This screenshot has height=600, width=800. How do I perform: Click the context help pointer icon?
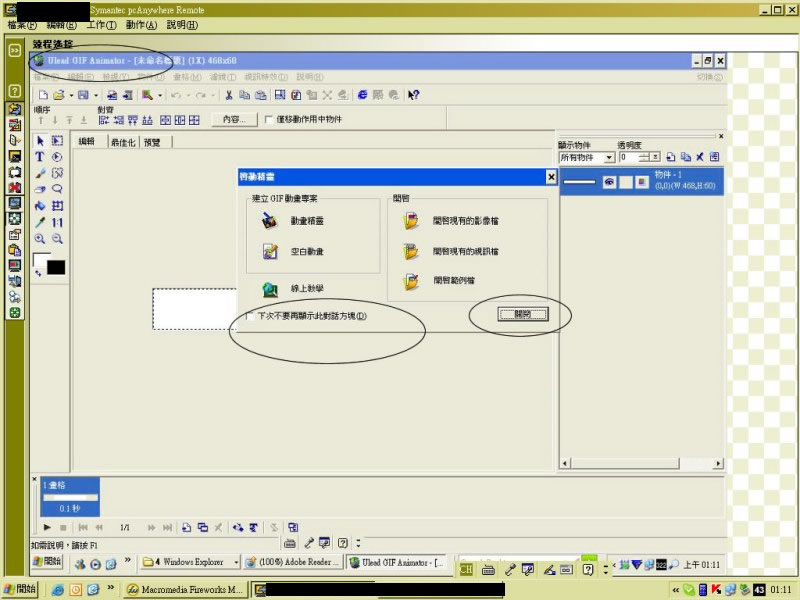click(x=413, y=95)
